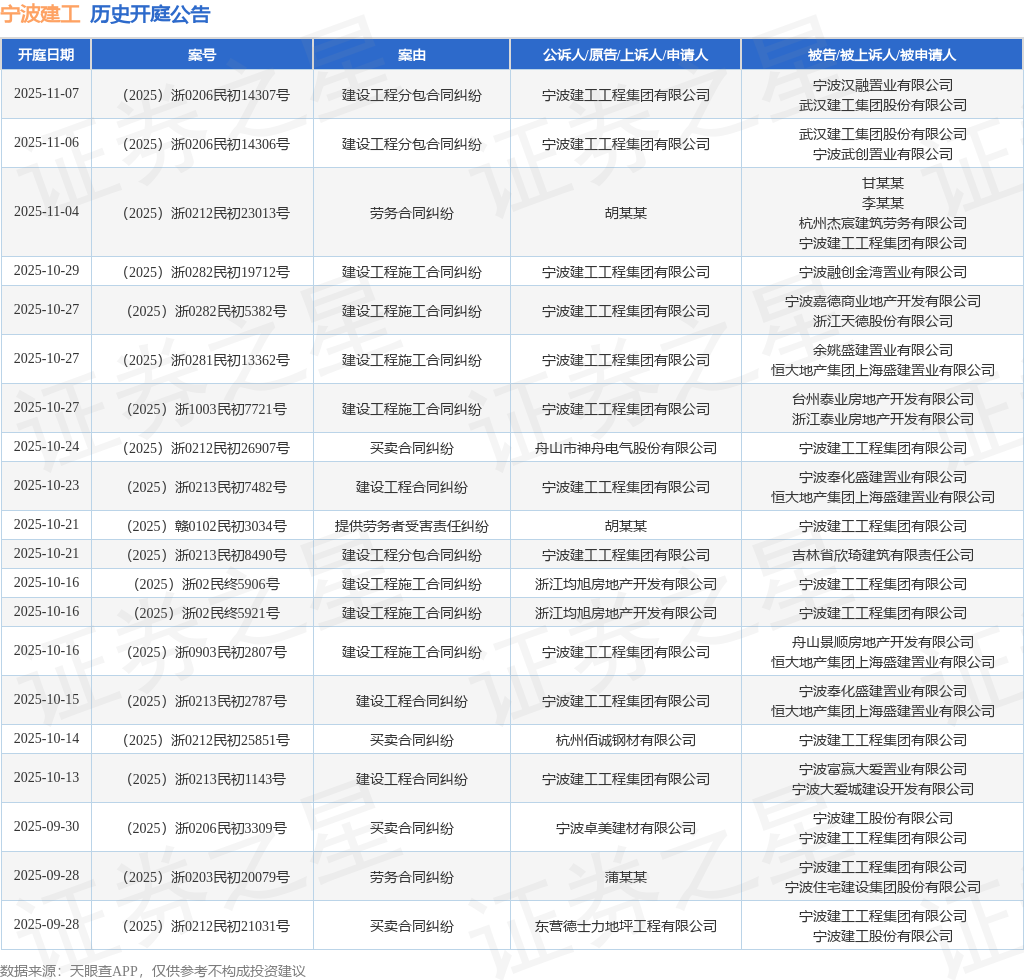The image size is (1024, 980).
Task: Click defendant 吉林省欣琦建筑有限责任公司
Action: [883, 556]
